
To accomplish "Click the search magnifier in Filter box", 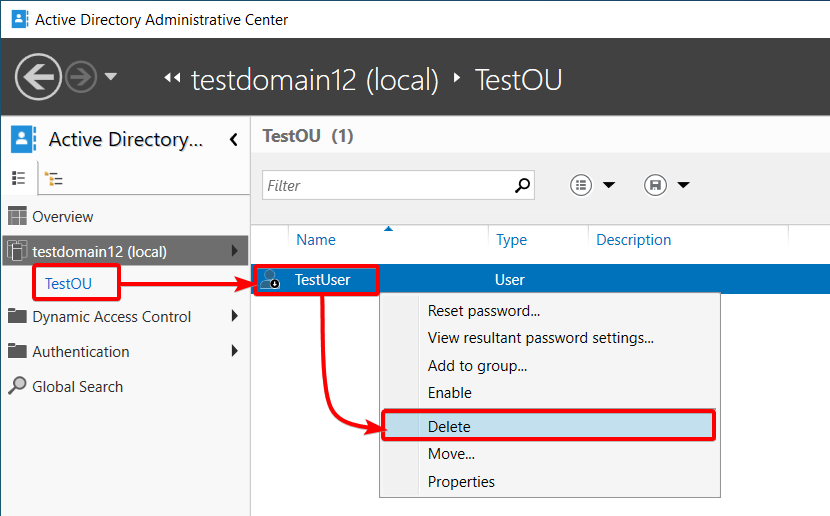I will tap(522, 185).
